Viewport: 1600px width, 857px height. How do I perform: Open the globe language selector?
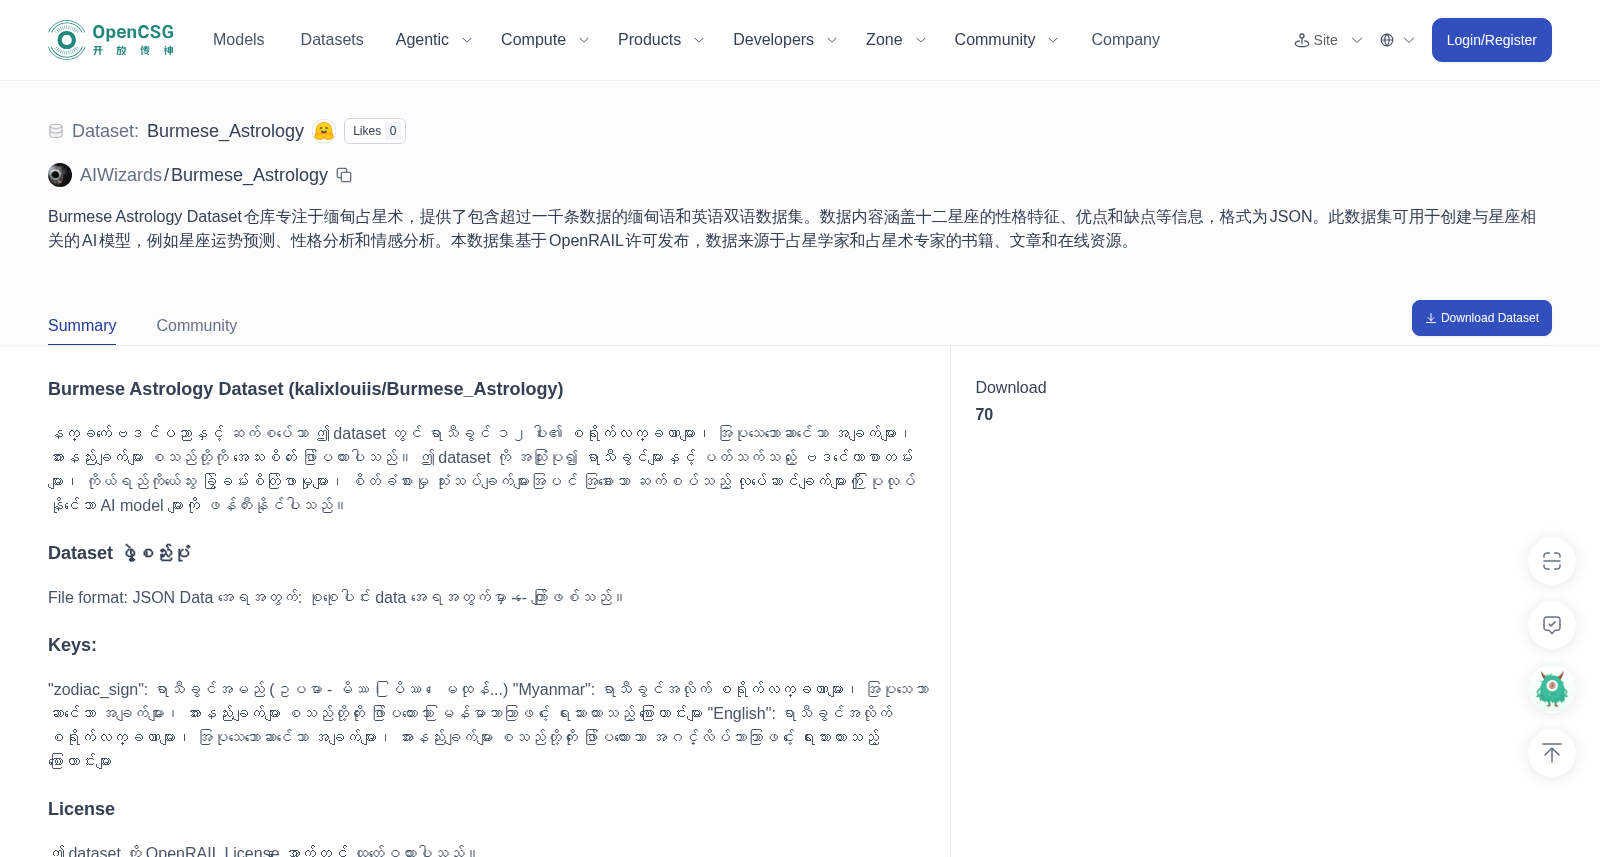(x=1387, y=40)
